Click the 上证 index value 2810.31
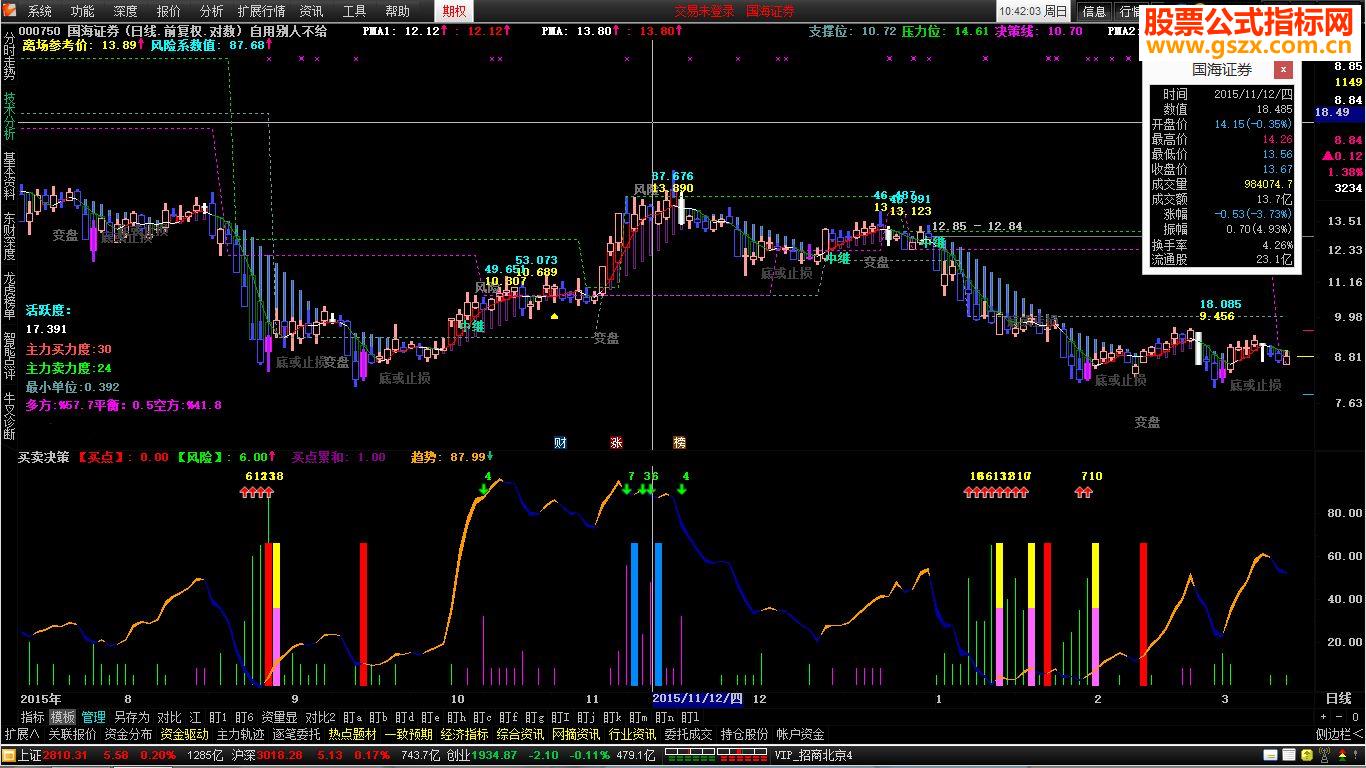The width and height of the screenshot is (1366, 768). coord(65,755)
